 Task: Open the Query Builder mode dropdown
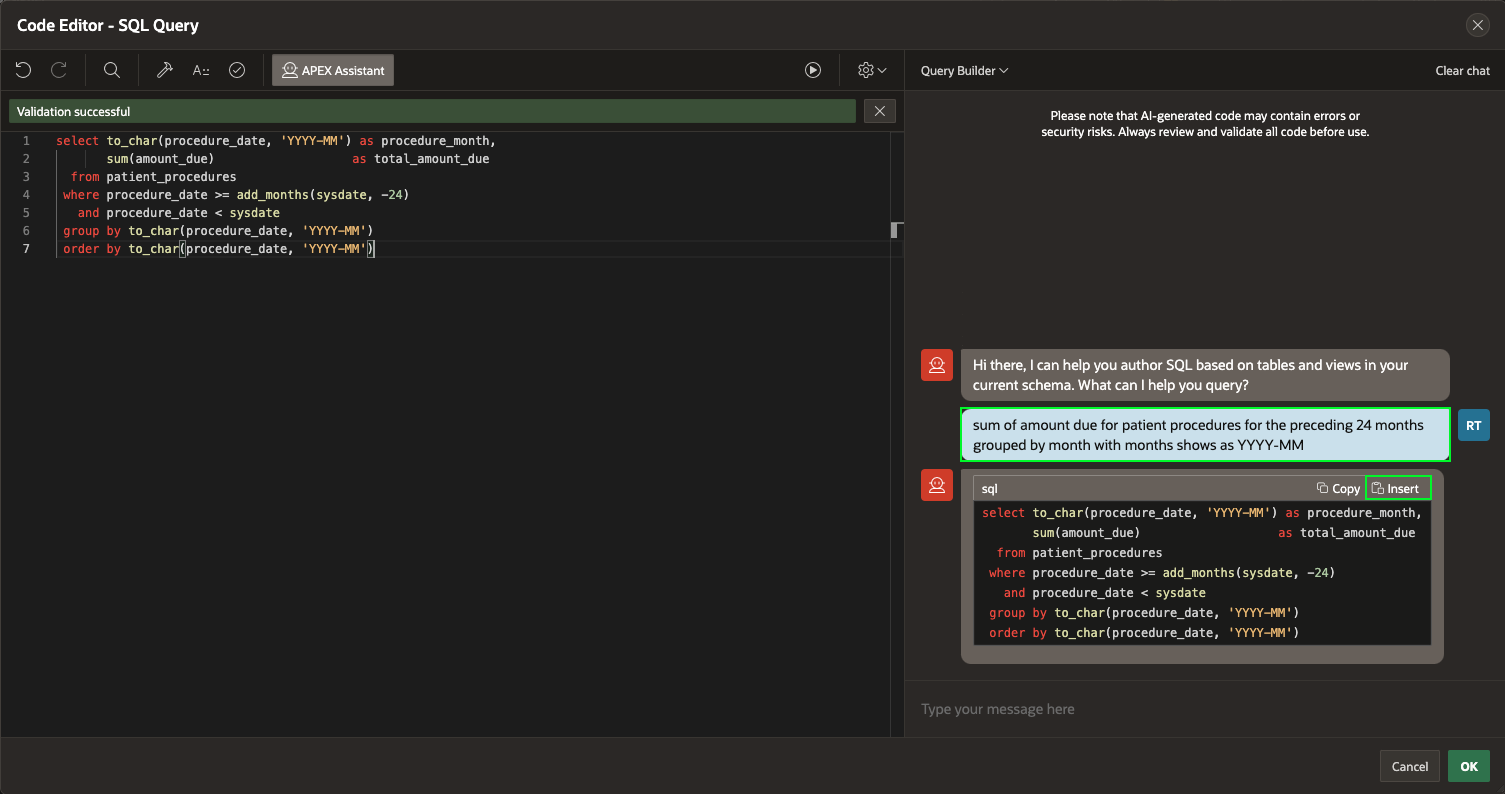click(964, 71)
